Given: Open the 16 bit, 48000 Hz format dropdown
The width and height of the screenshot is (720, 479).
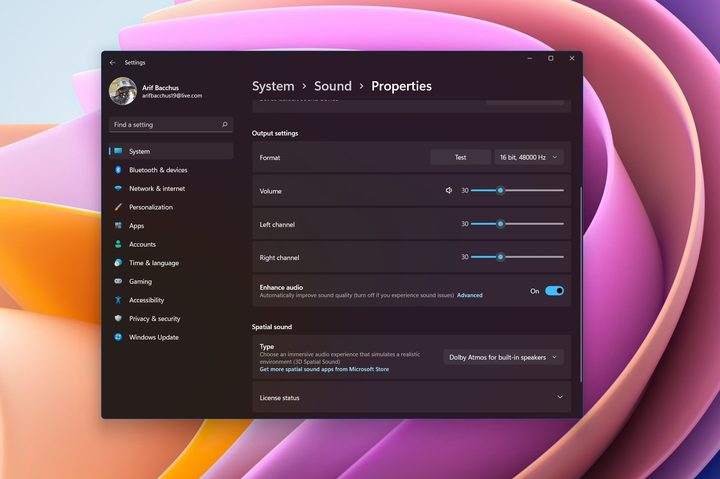Looking at the screenshot, I should (x=529, y=157).
